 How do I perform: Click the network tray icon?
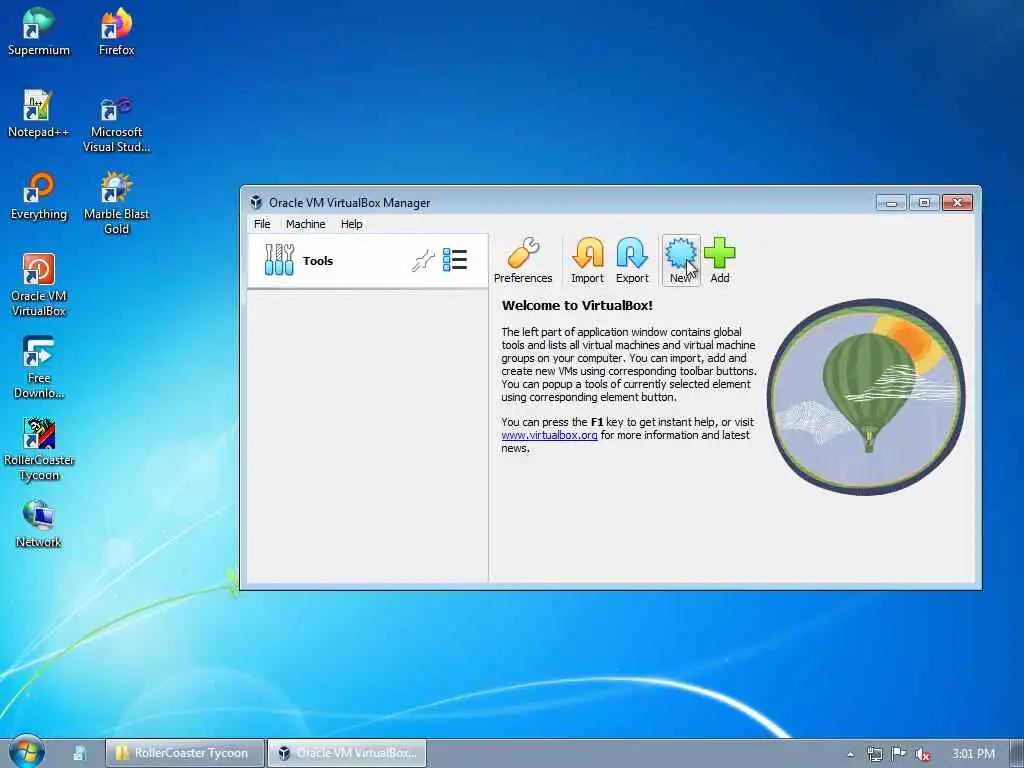click(x=874, y=754)
